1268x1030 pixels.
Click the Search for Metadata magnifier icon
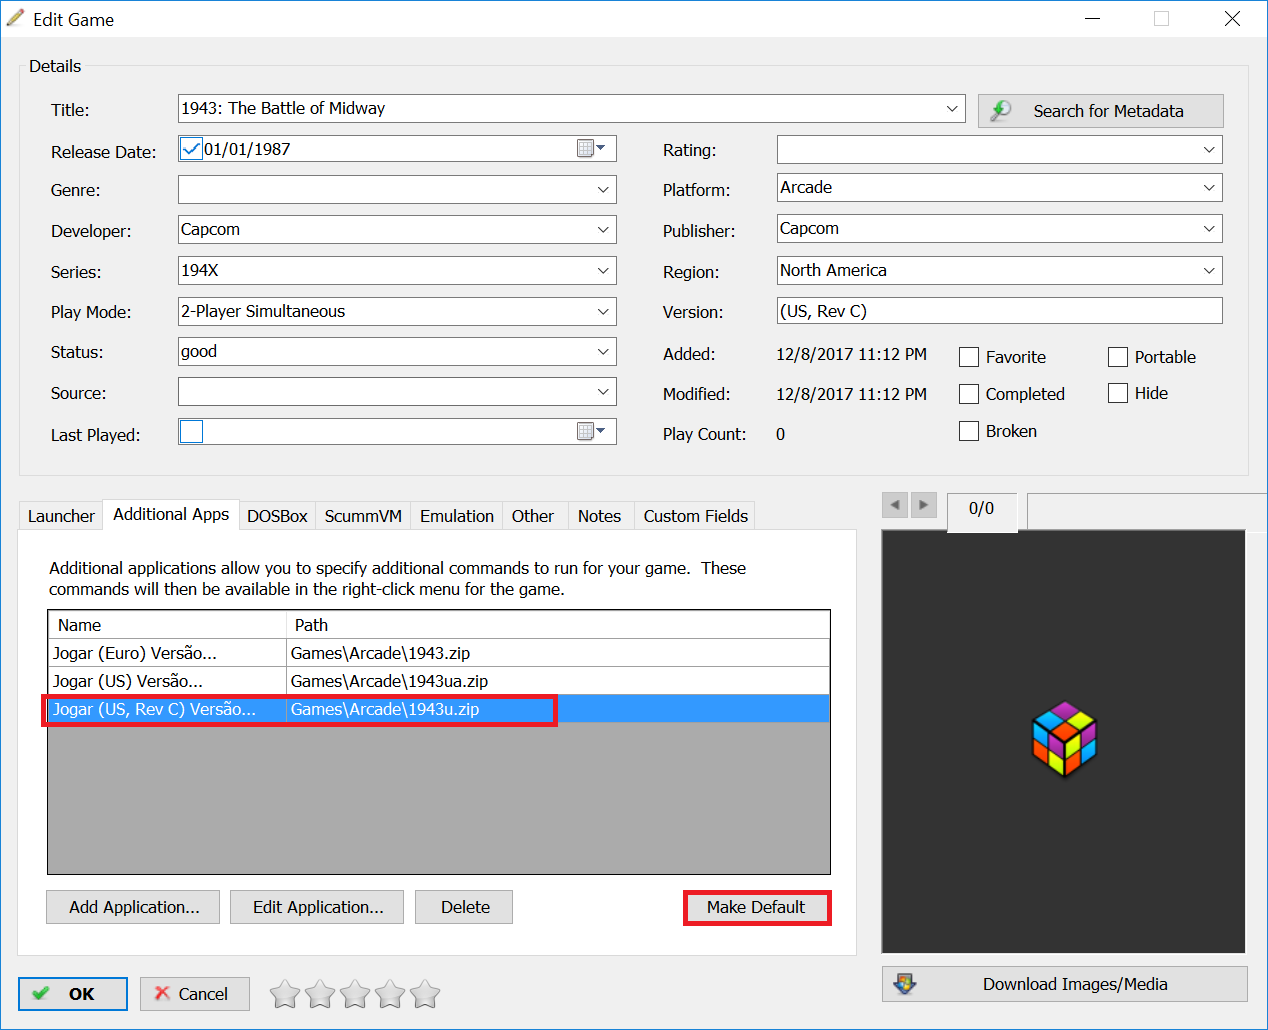[x=1000, y=111]
